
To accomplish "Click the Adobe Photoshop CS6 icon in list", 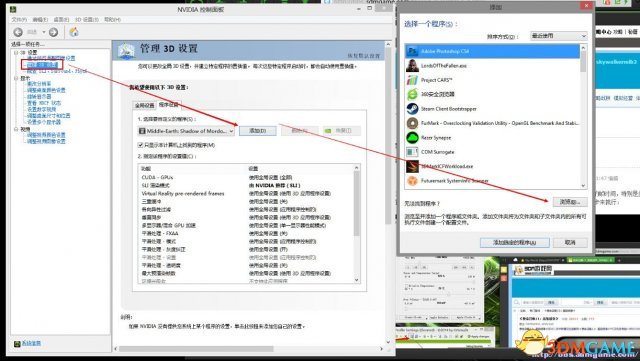I will click(x=412, y=51).
